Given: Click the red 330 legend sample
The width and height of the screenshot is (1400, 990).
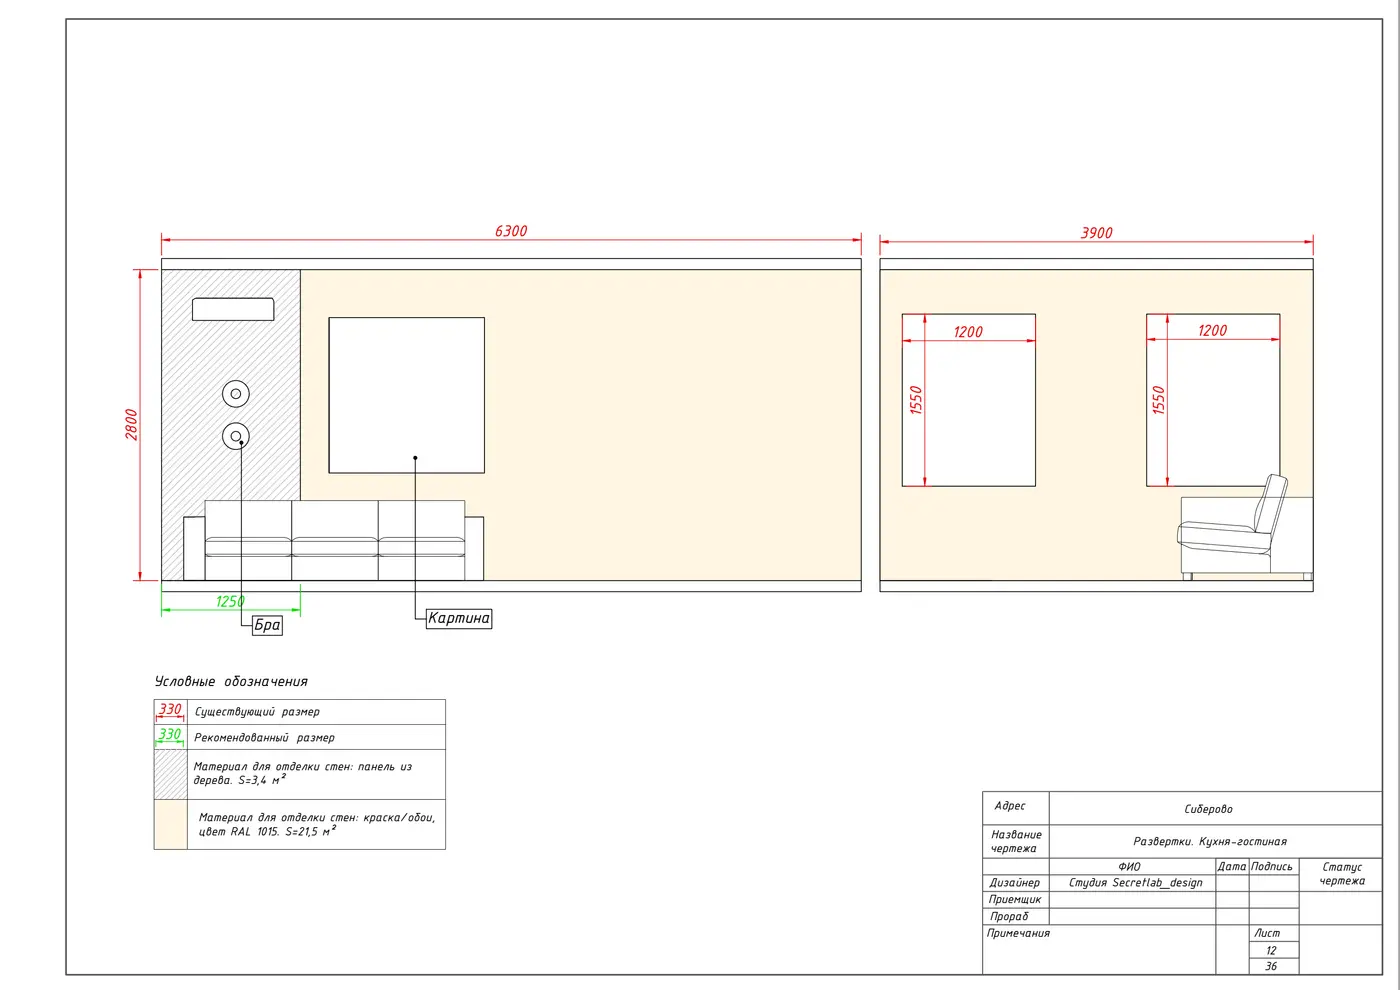Looking at the screenshot, I should coord(170,710).
